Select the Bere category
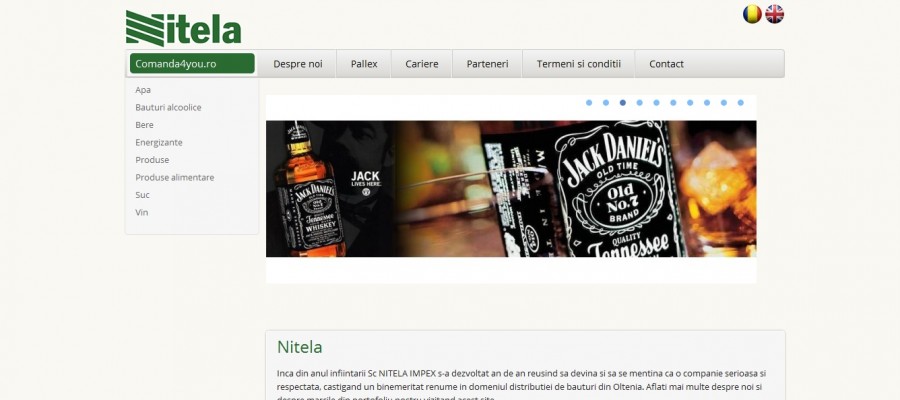 coord(145,125)
